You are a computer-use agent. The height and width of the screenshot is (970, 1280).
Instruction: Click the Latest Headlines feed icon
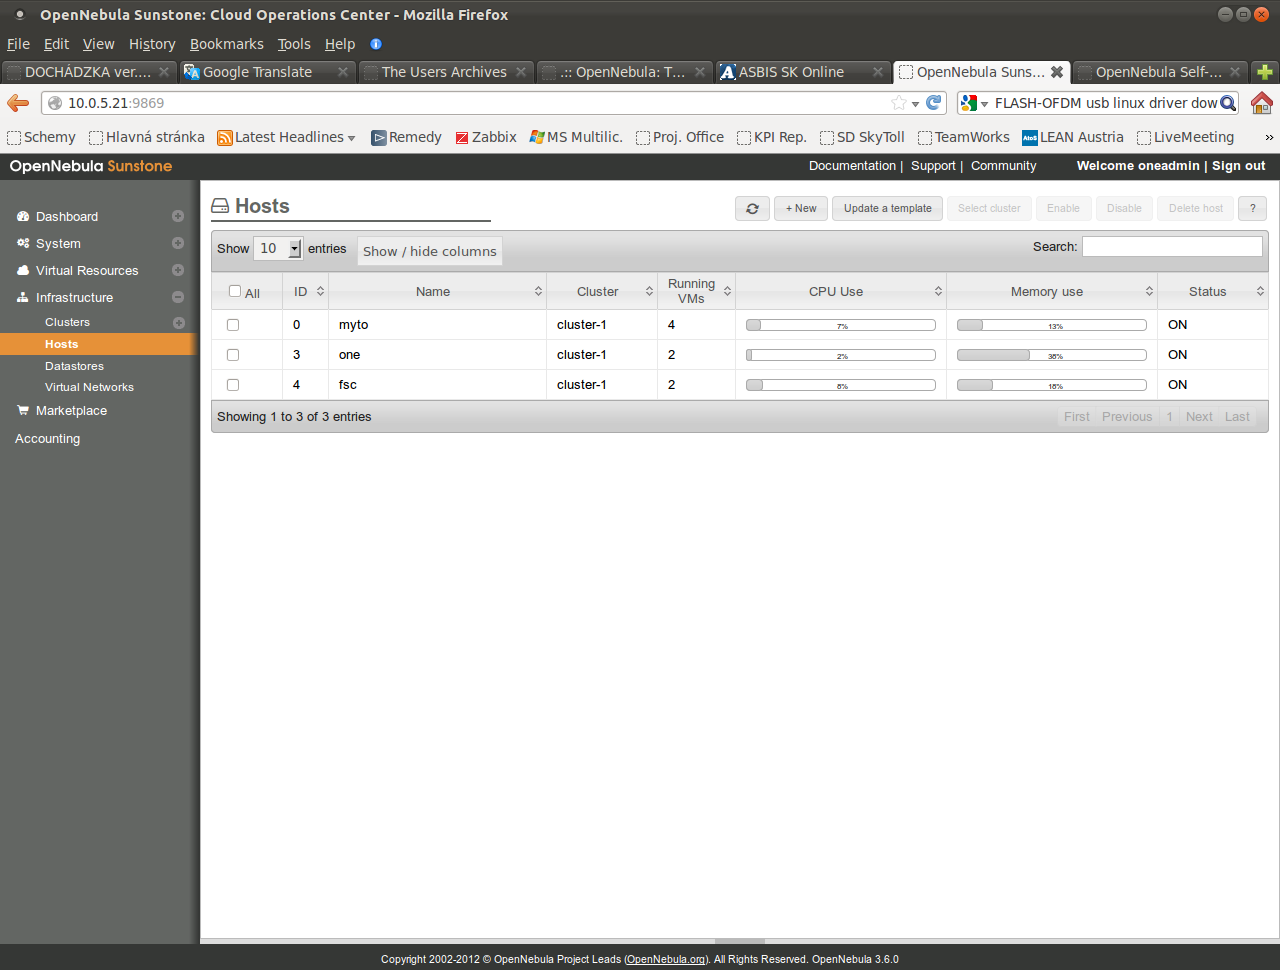click(x=225, y=138)
